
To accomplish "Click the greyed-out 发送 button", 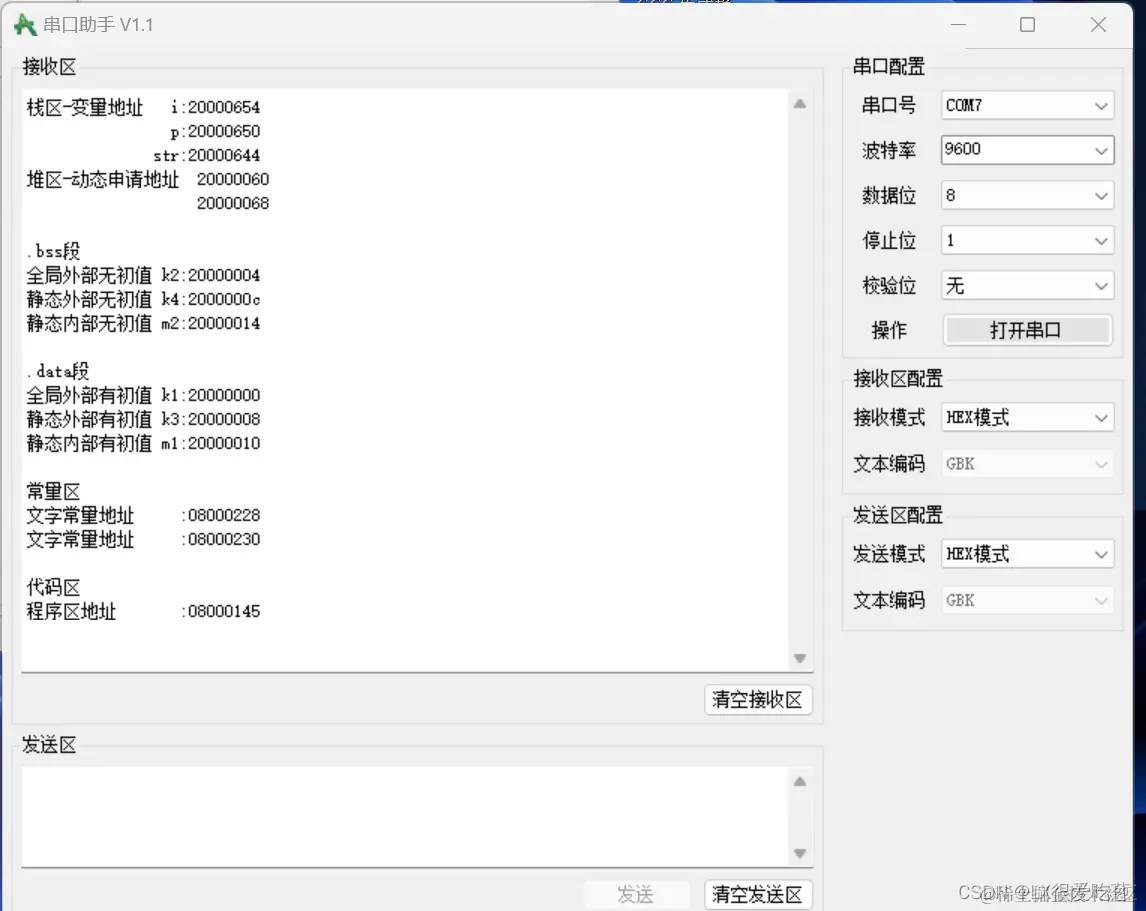I will tap(636, 894).
